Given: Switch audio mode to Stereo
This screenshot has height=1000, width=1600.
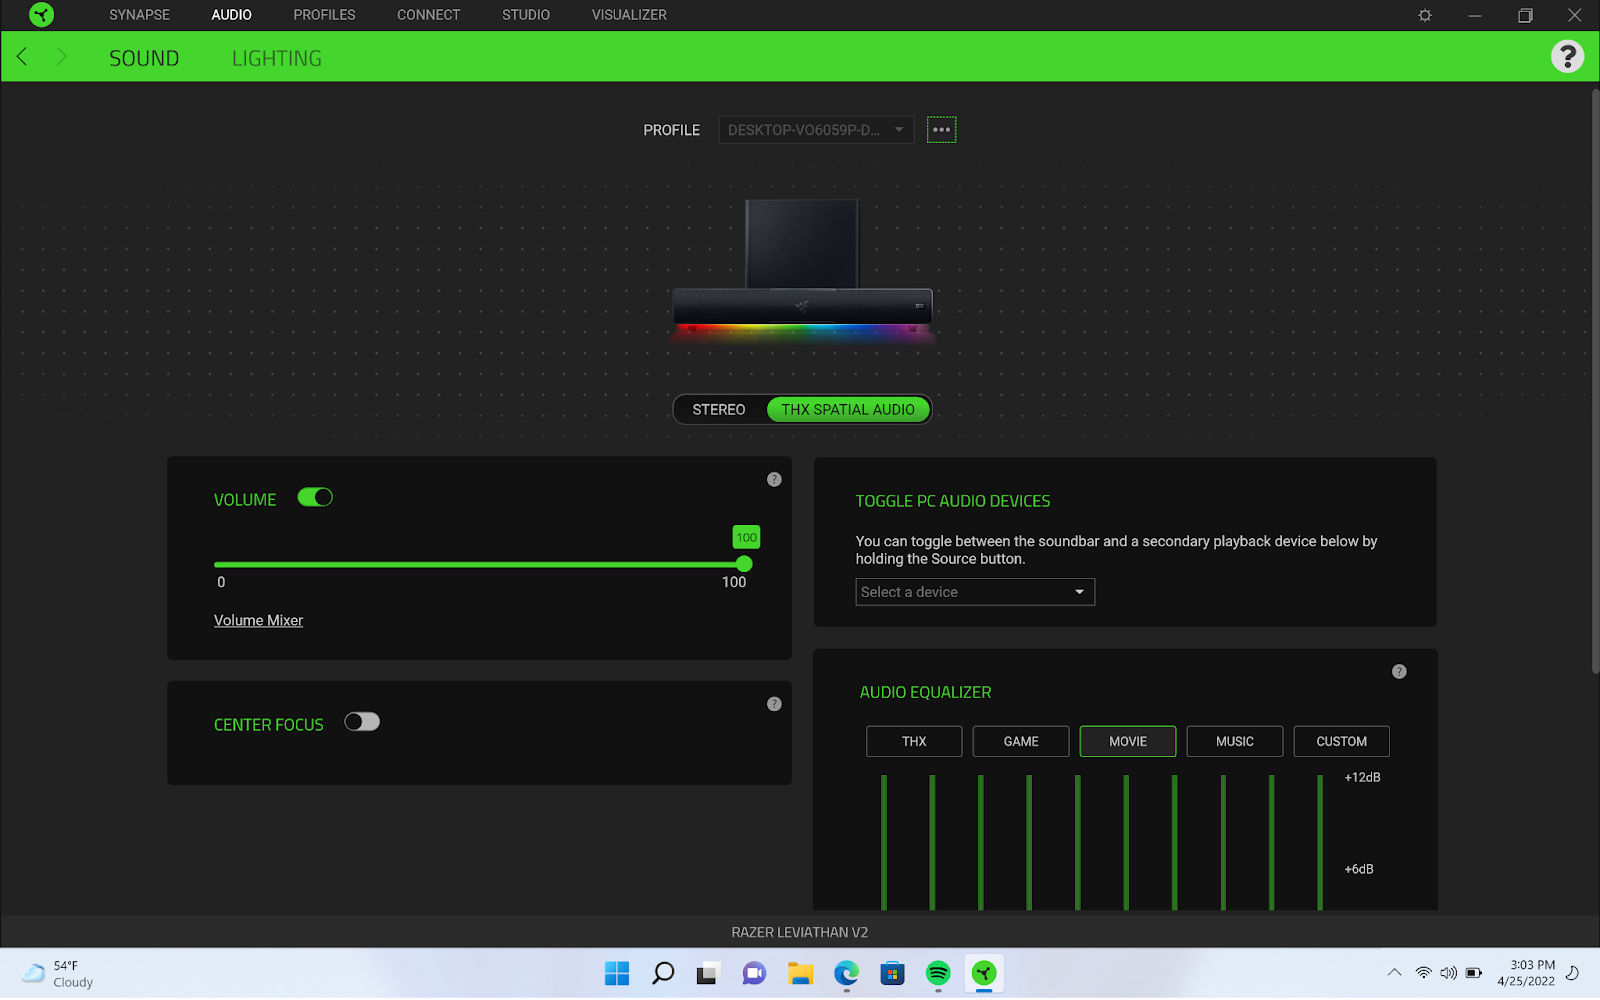Looking at the screenshot, I should pos(719,410).
